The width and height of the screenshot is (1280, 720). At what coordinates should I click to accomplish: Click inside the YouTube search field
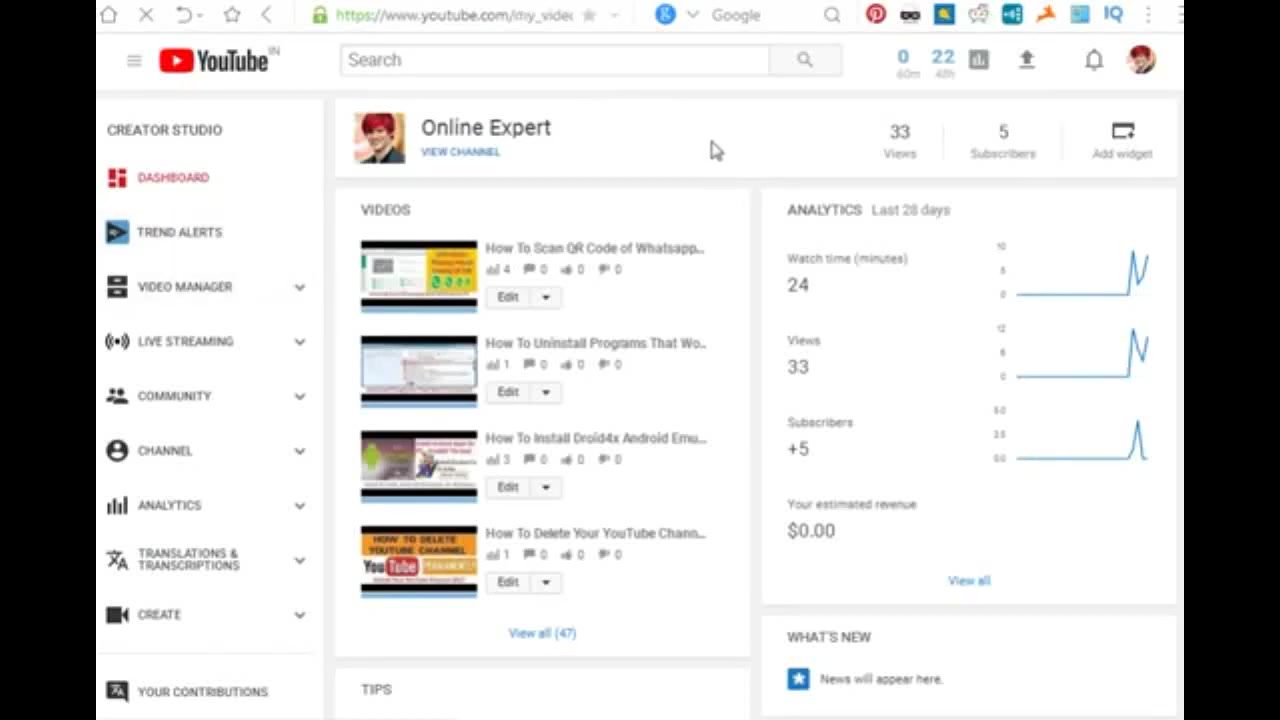click(x=555, y=60)
